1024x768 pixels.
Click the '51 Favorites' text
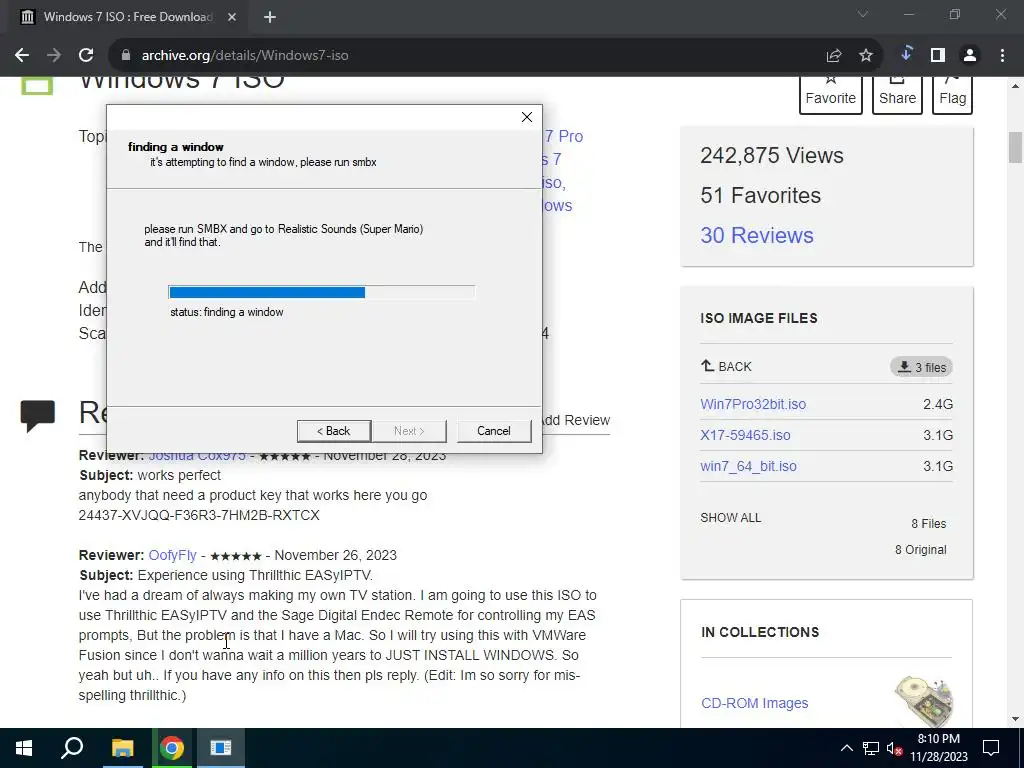[x=760, y=195]
